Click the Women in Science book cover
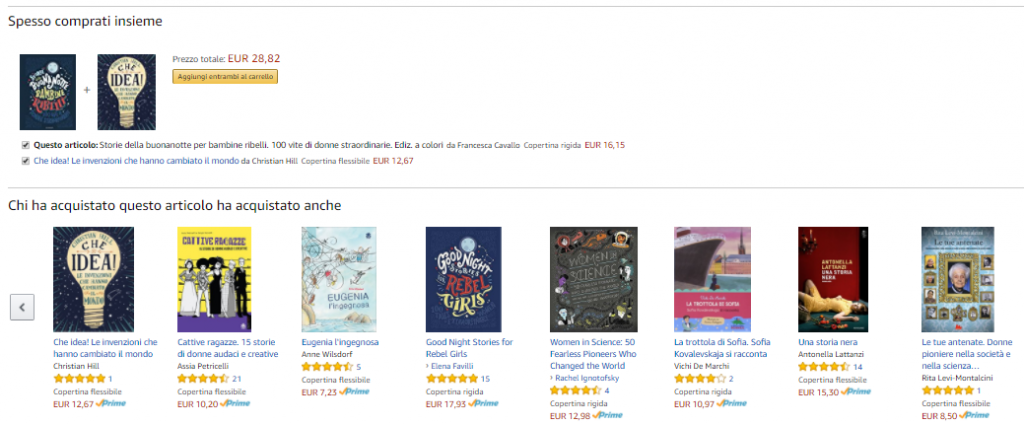This screenshot has height=425, width=1024. [x=594, y=279]
